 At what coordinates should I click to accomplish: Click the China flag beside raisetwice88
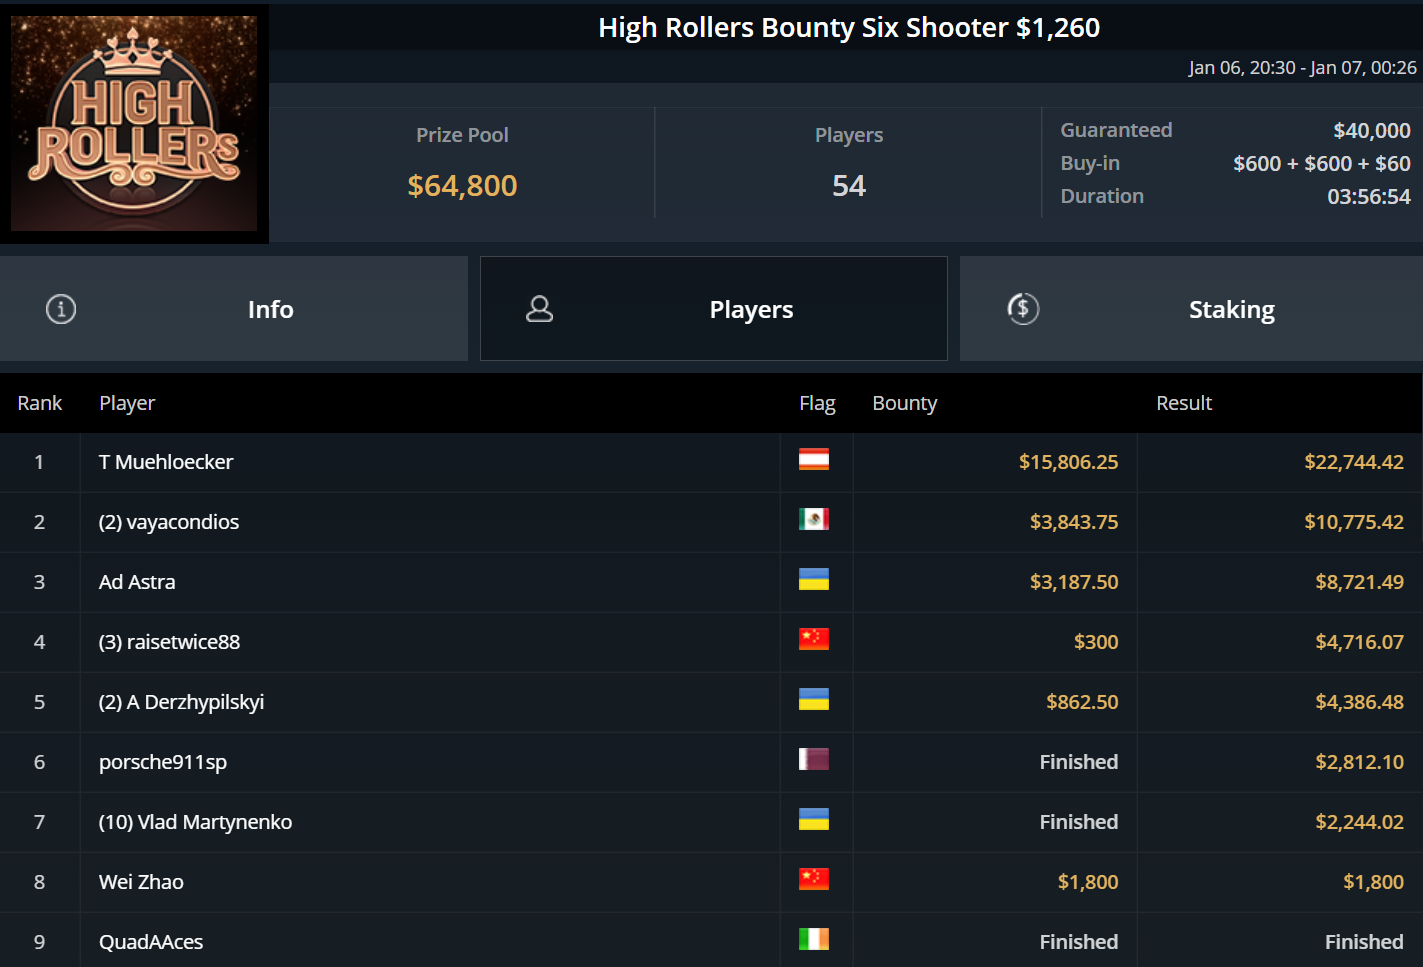(814, 640)
